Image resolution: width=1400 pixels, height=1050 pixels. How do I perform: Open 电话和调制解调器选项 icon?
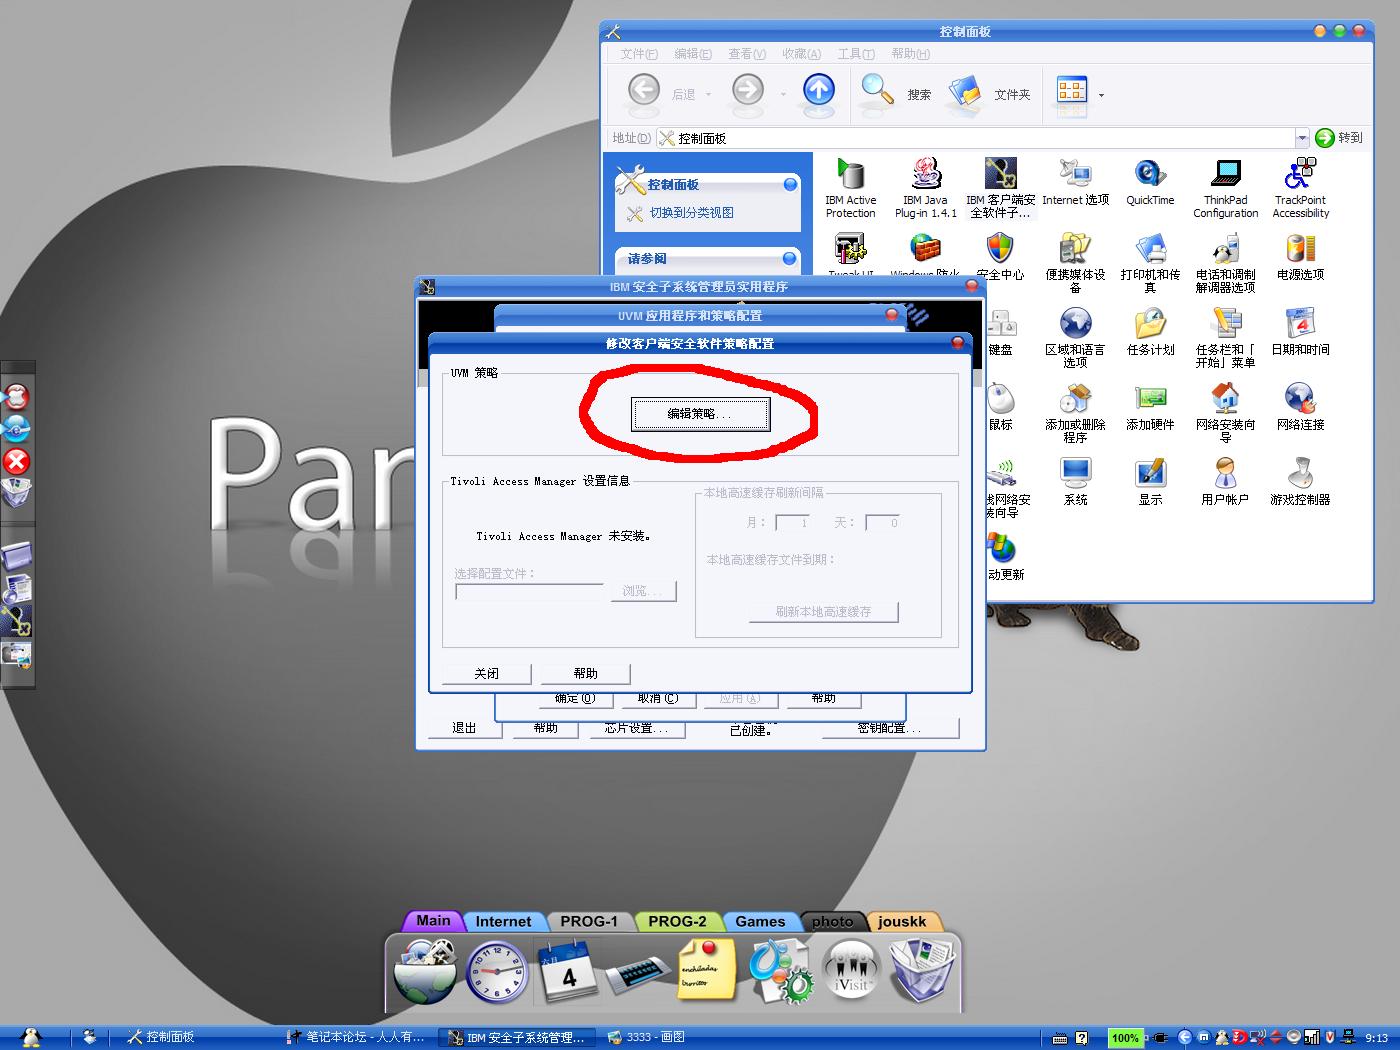tap(1225, 263)
